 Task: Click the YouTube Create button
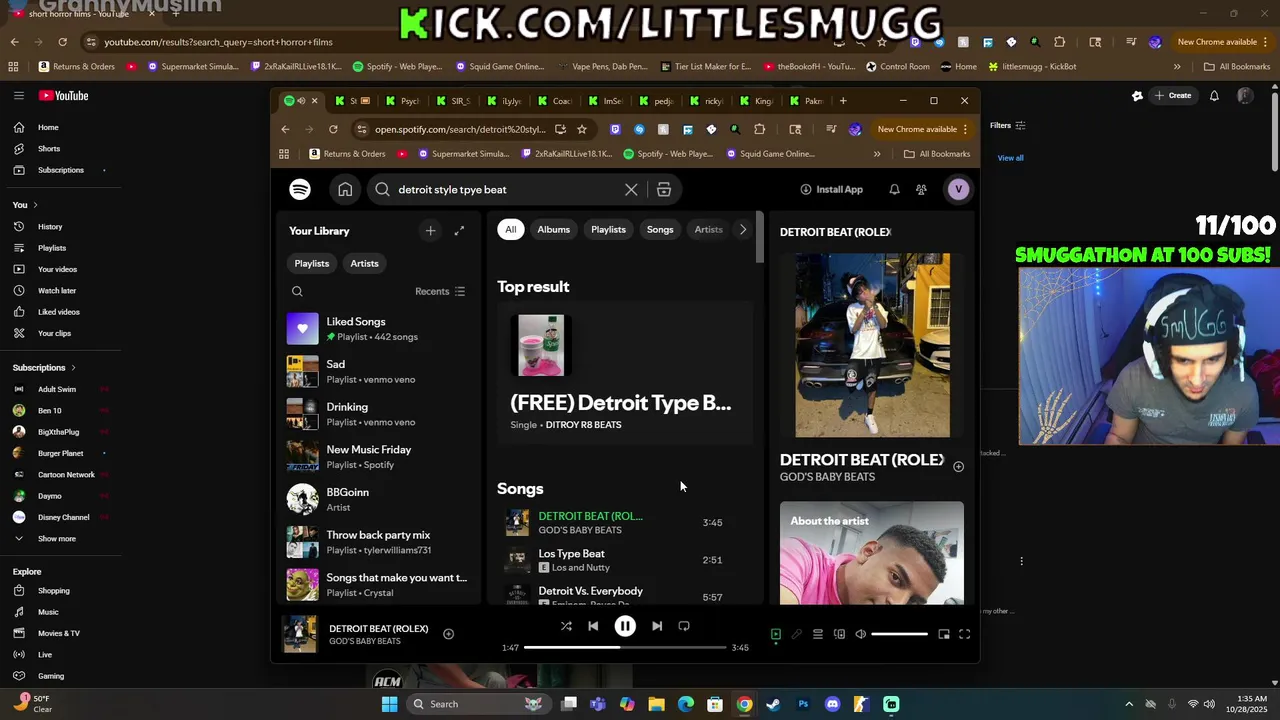tap(1172, 96)
